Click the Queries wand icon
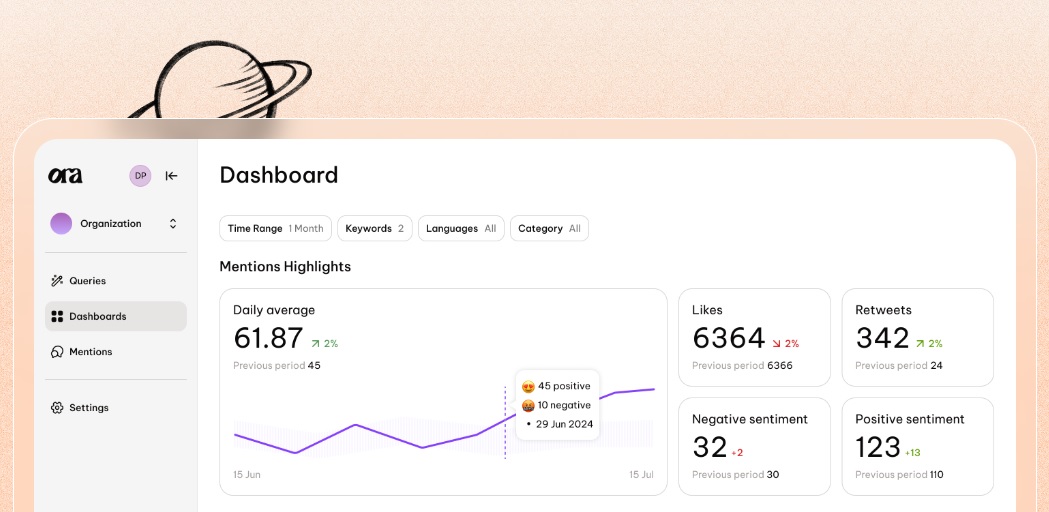1049x512 pixels. click(57, 280)
